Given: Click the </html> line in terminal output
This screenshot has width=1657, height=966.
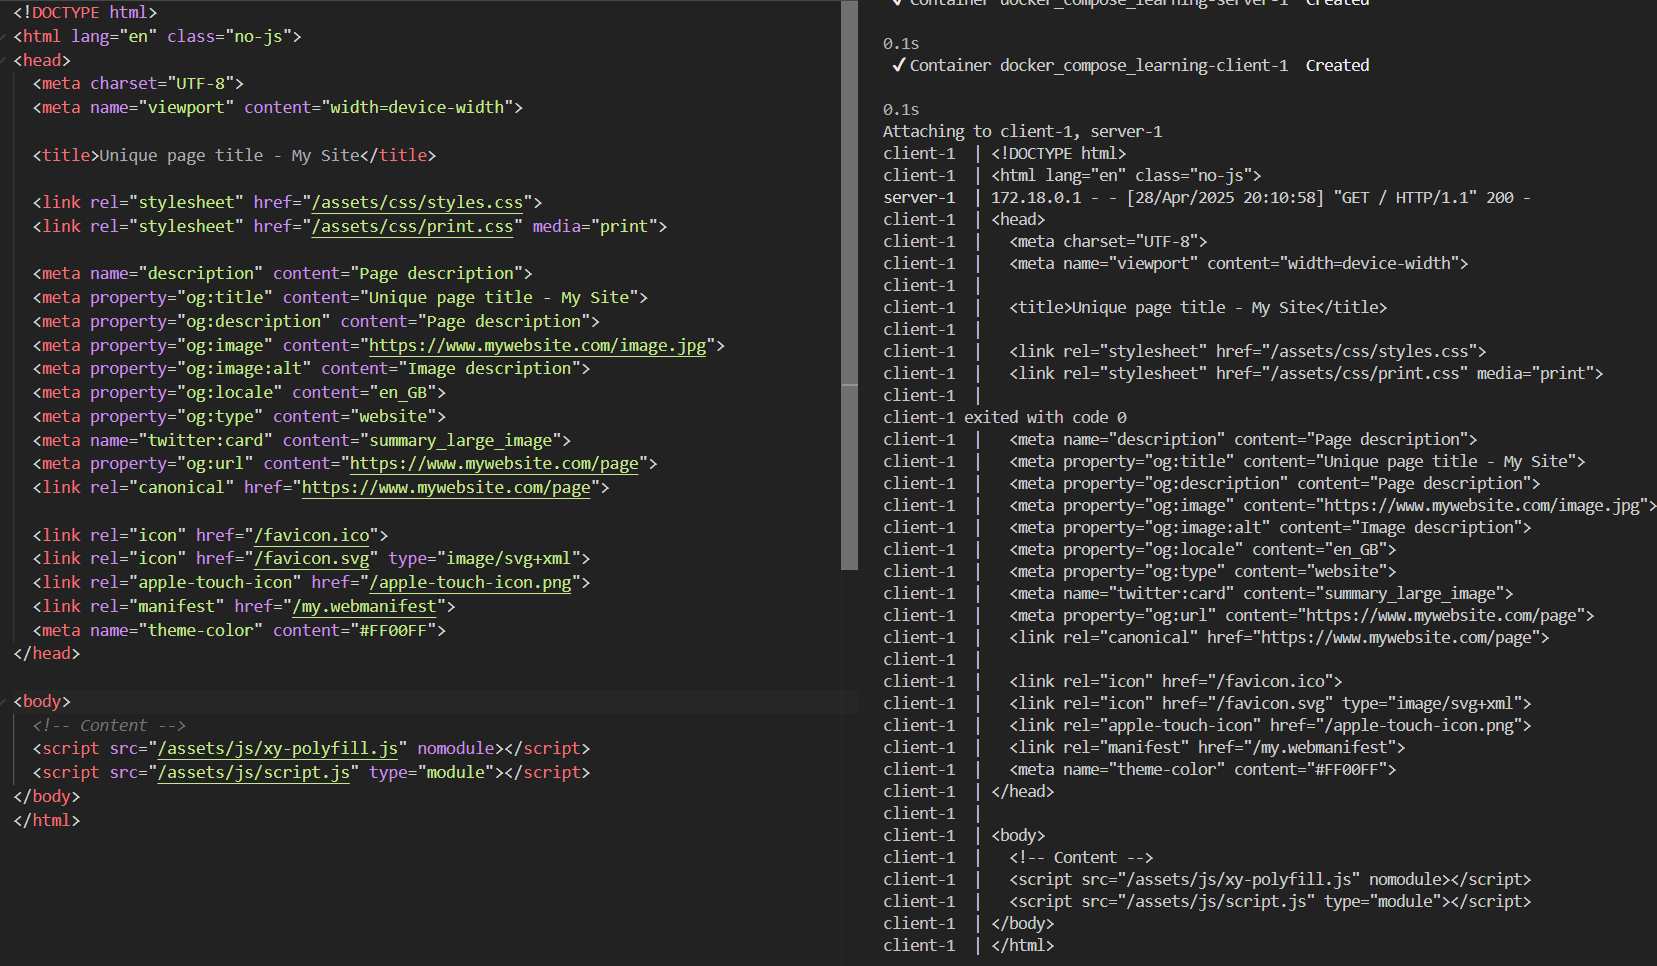Looking at the screenshot, I should [x=1023, y=946].
